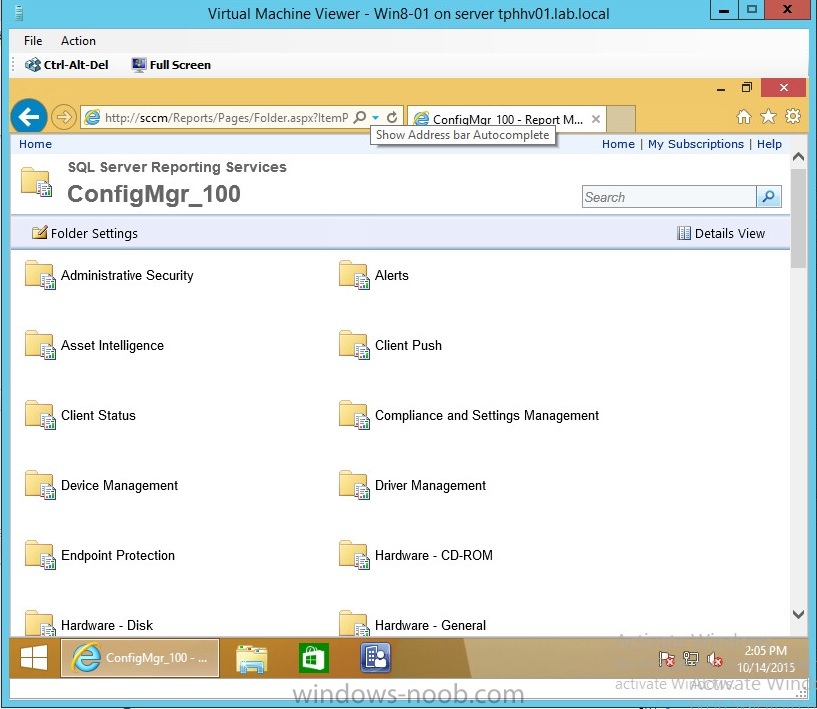Click the Hardware - Disk link
817x709 pixels.
tap(107, 625)
